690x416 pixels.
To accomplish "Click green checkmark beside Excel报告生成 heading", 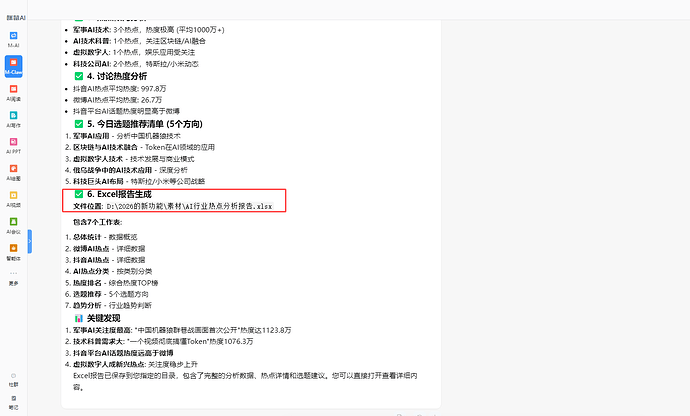I will click(79, 194).
